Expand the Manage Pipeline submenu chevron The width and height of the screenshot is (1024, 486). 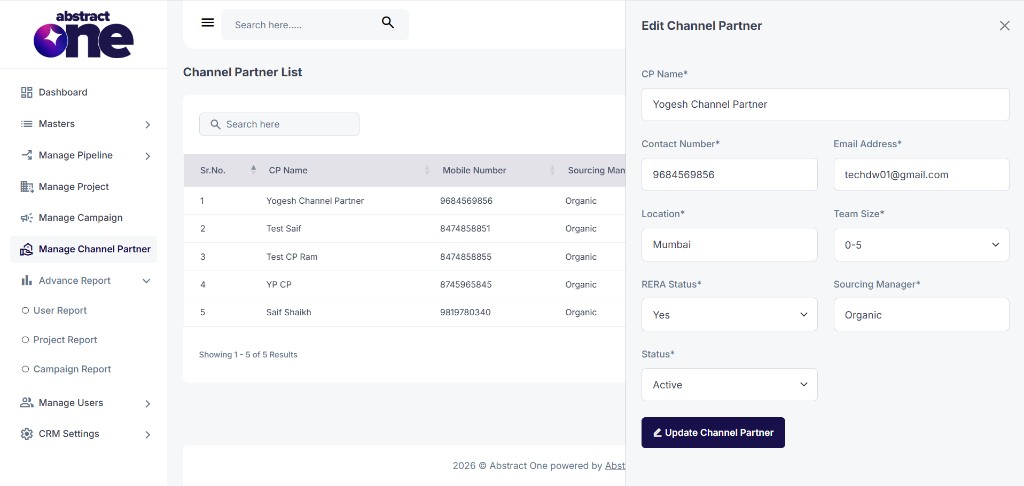(148, 155)
